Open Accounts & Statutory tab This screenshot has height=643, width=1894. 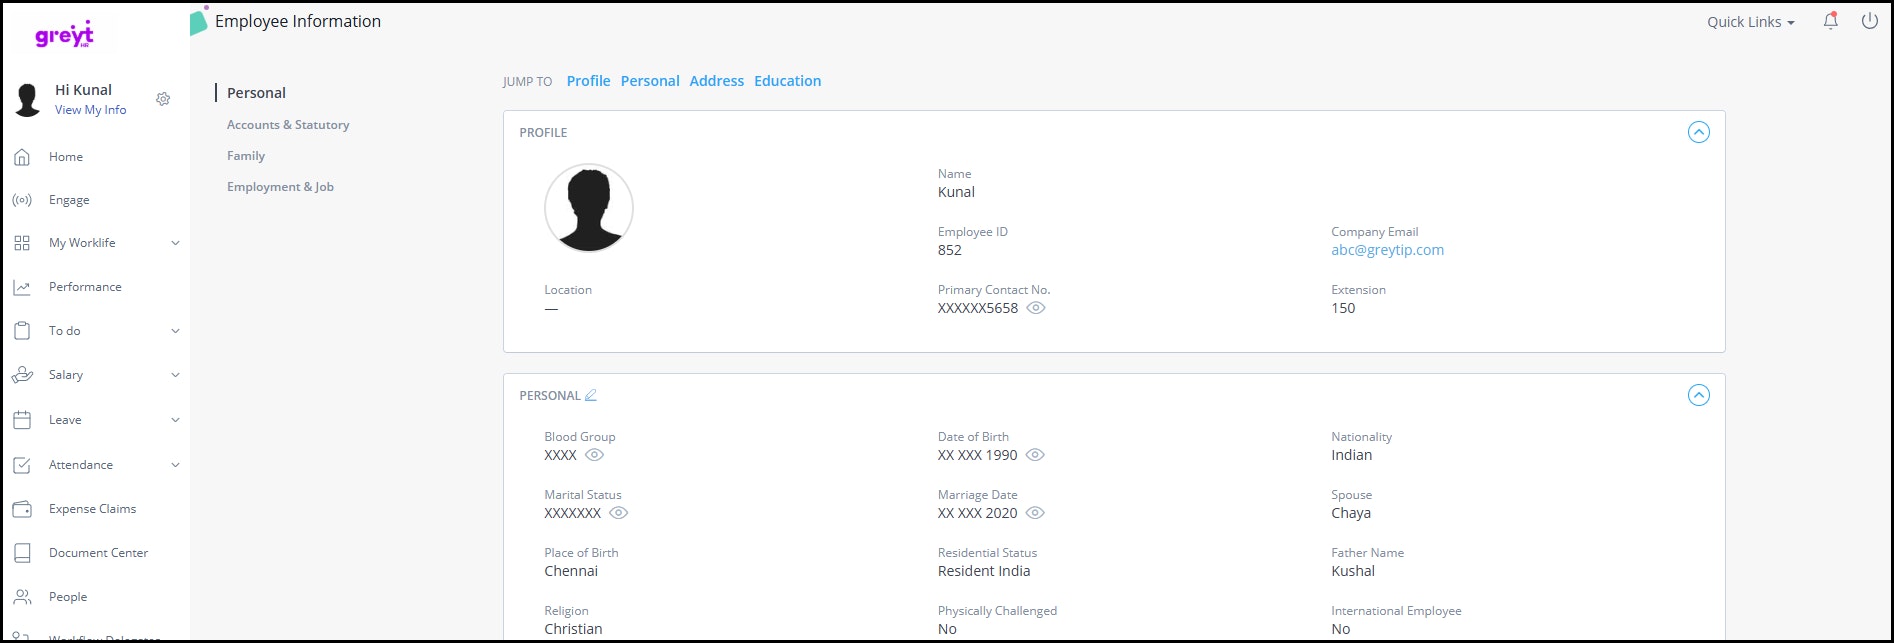pos(288,125)
